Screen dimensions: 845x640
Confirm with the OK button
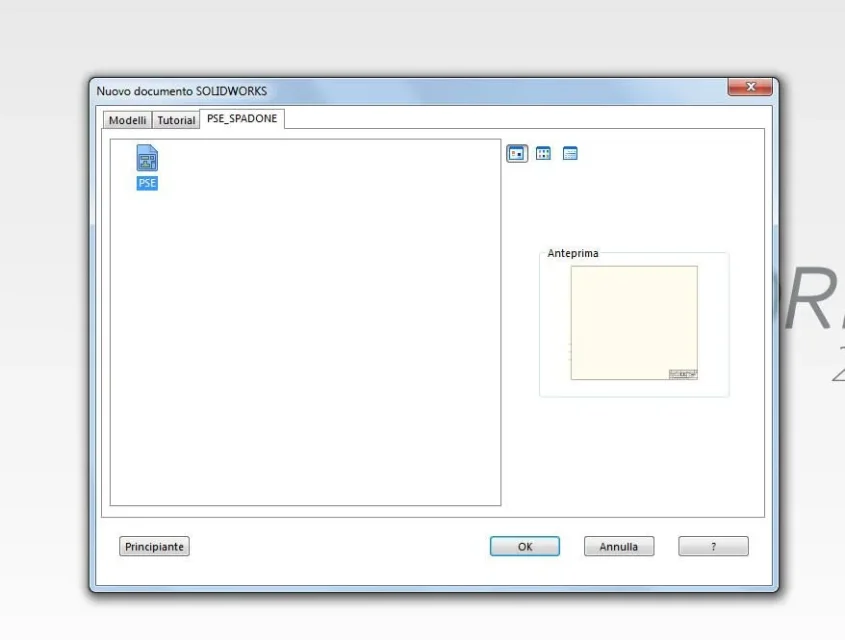tap(525, 546)
